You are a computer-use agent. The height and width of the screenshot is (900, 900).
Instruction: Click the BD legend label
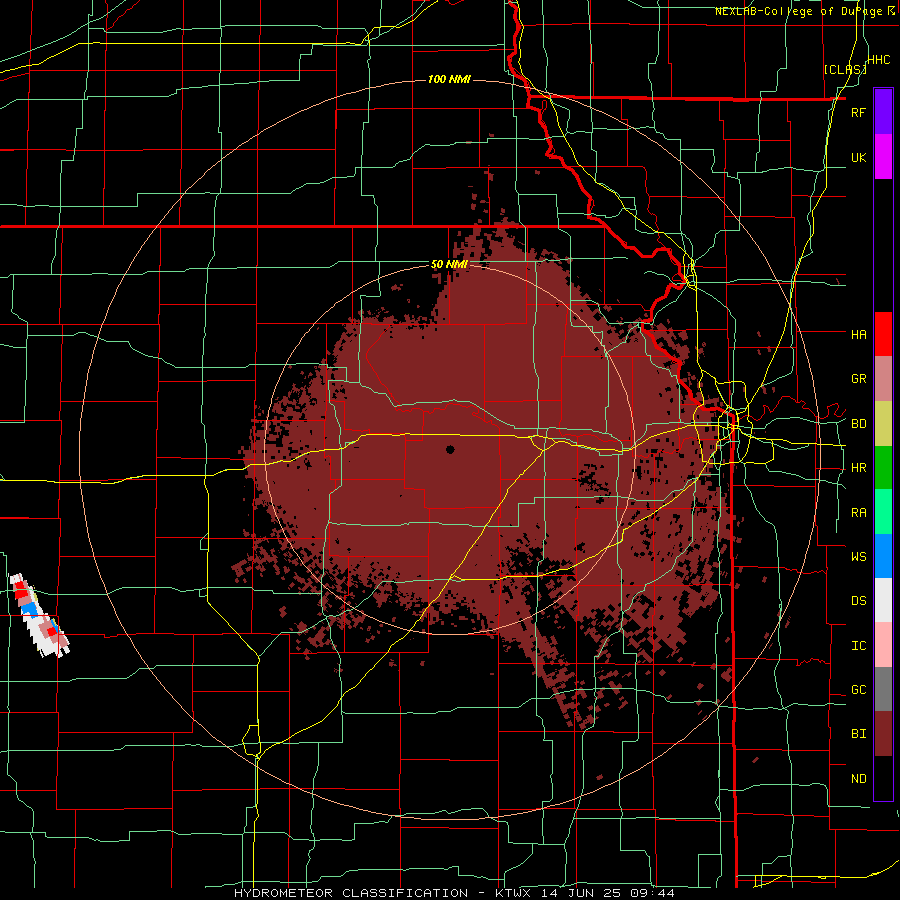tap(858, 424)
